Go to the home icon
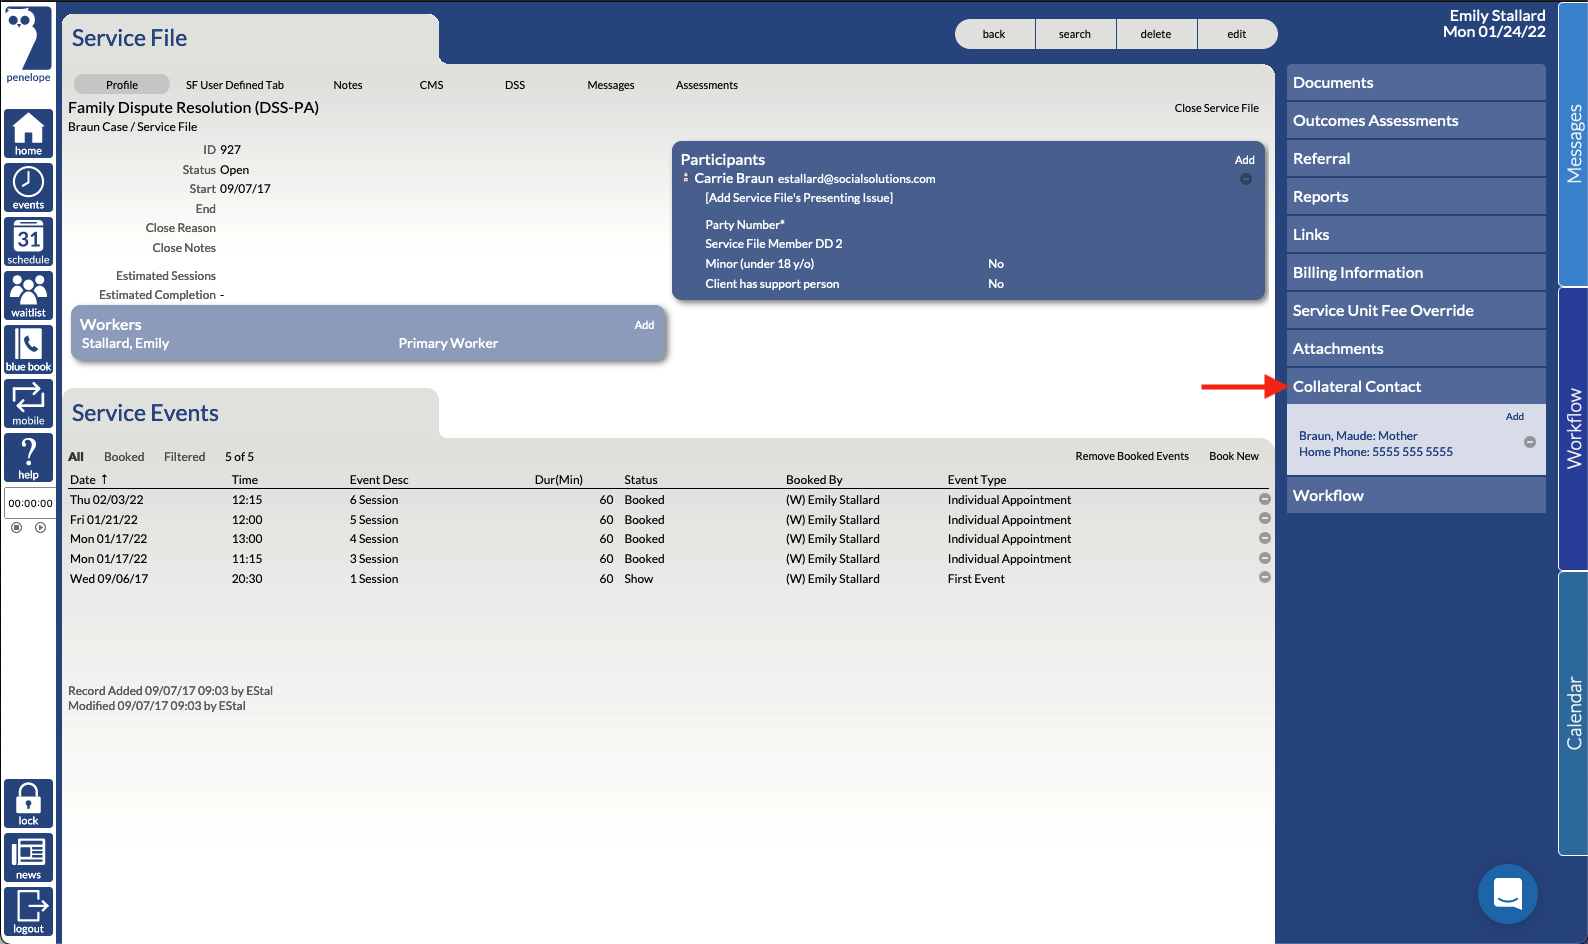This screenshot has width=1588, height=944. click(x=28, y=133)
